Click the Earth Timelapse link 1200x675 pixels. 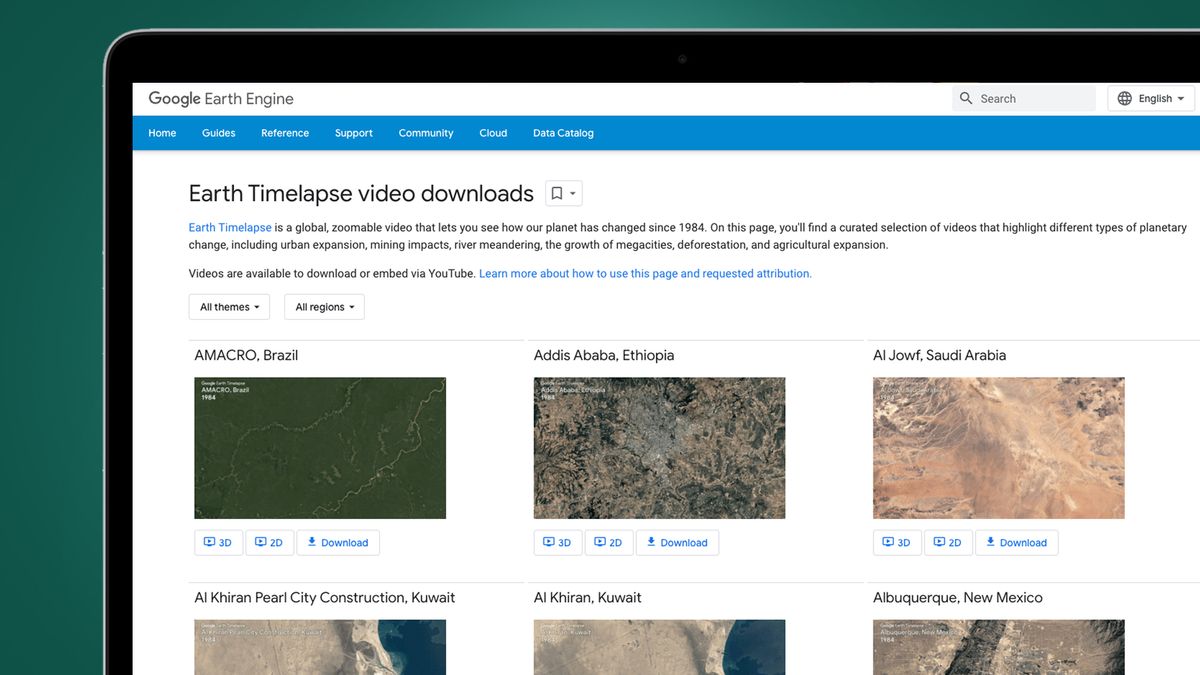pos(230,227)
